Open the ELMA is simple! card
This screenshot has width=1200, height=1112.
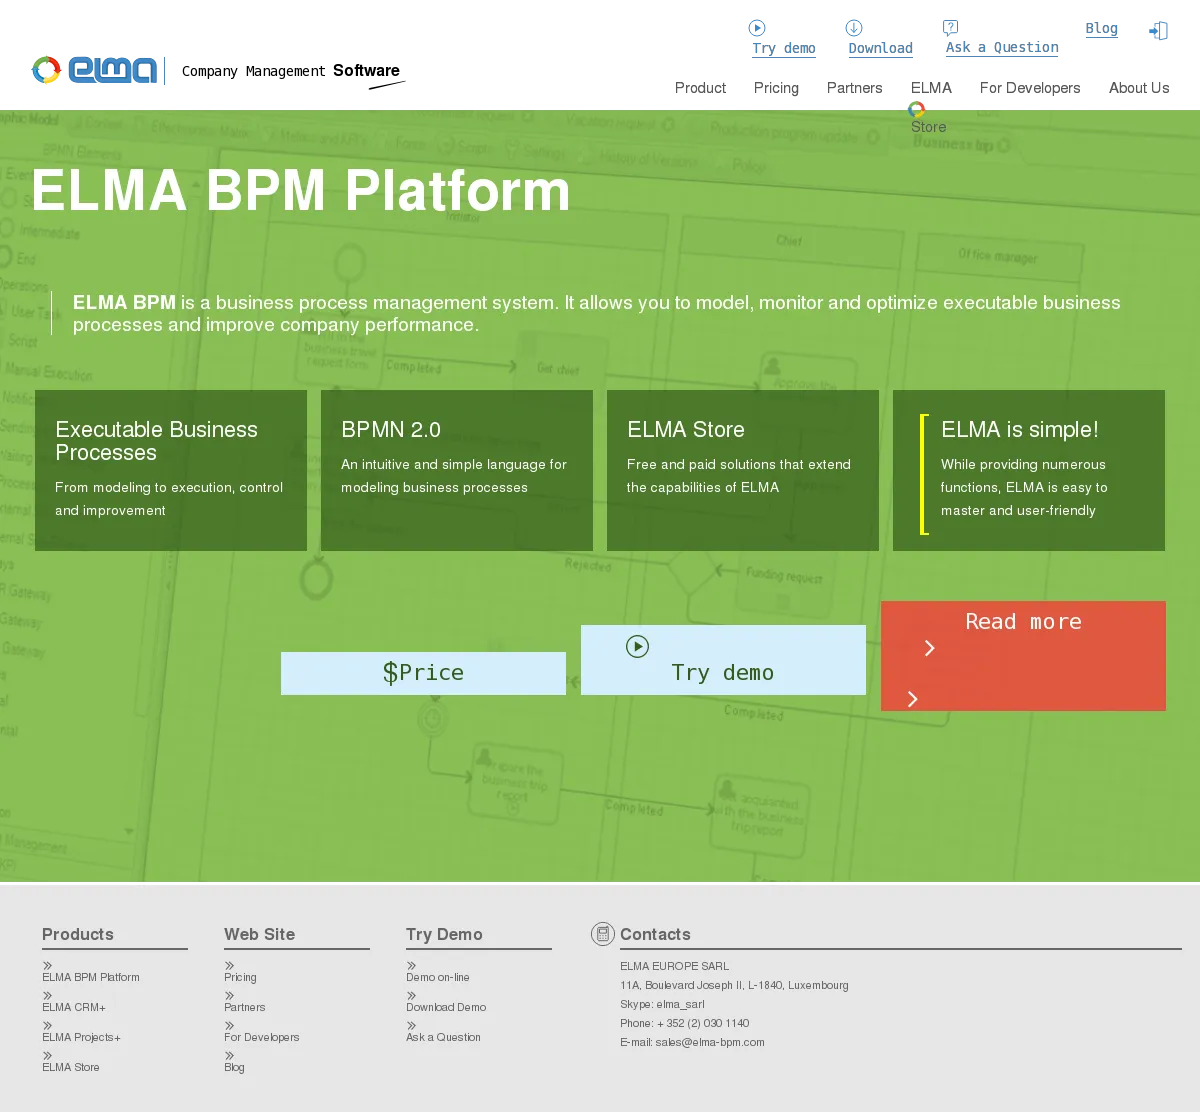(1029, 470)
